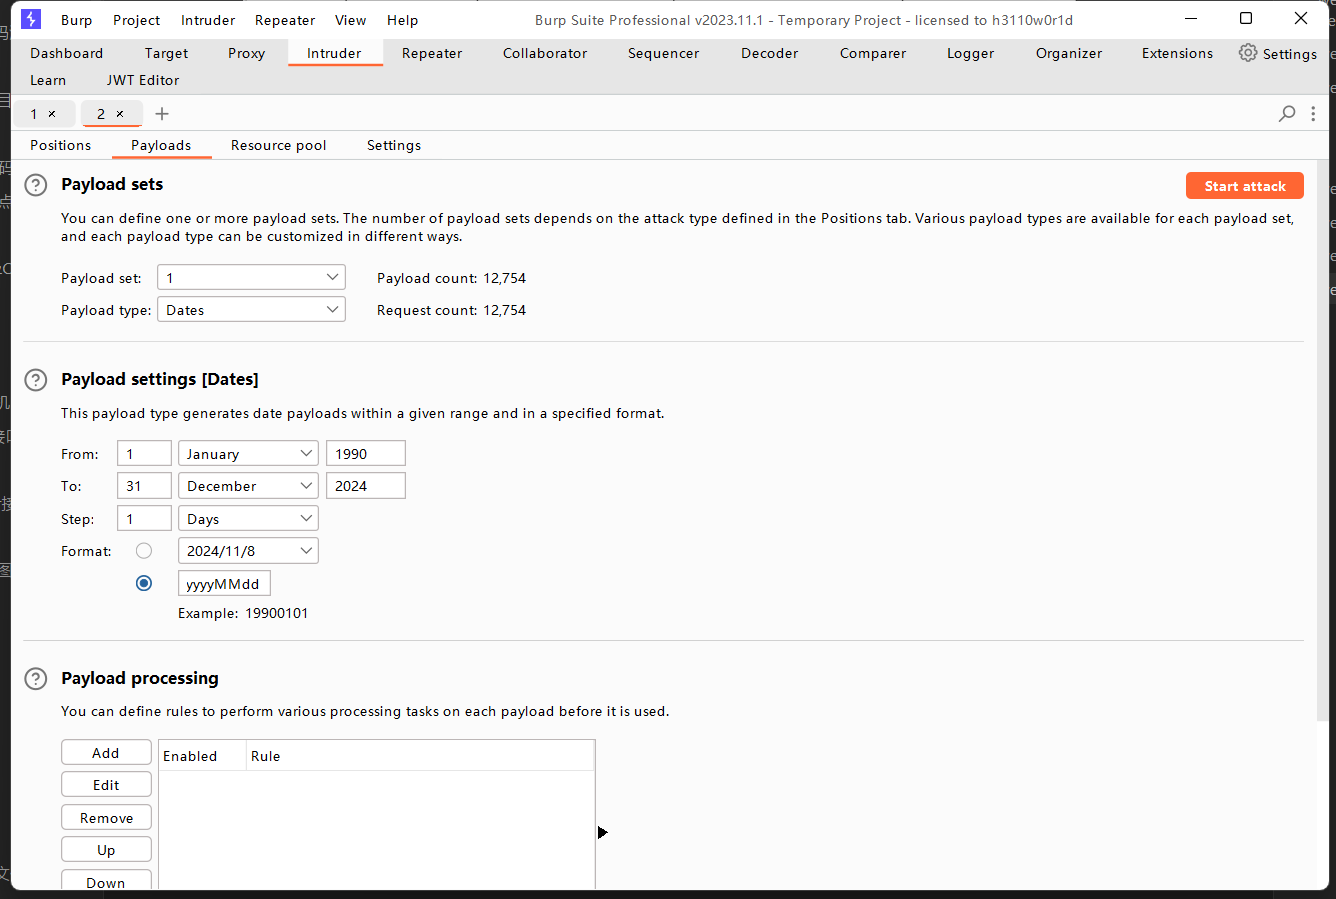Screen dimensions: 1336x899
Task: Click Remove payload processing rule
Action: [106, 818]
